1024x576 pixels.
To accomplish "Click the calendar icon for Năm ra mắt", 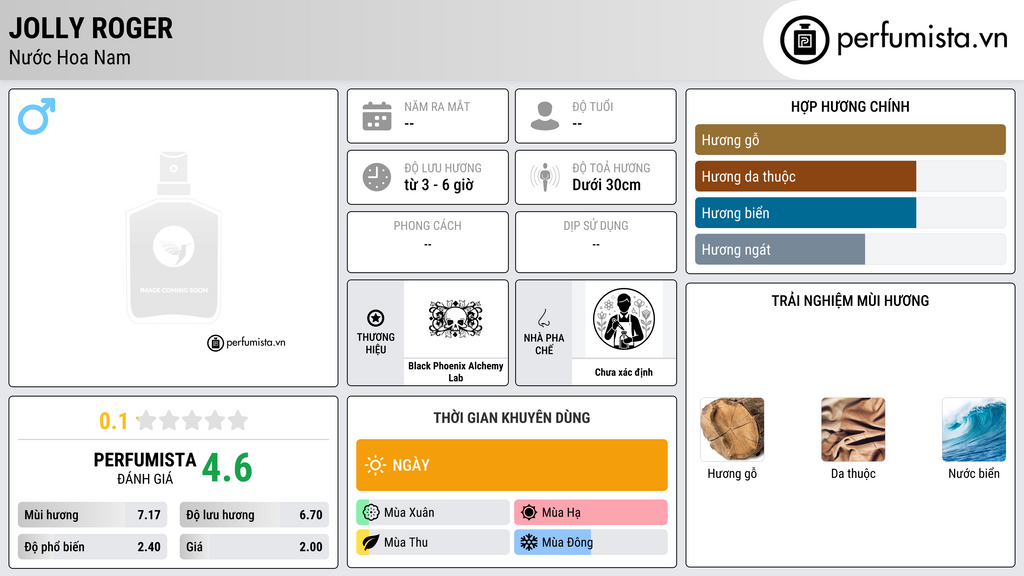I will (377, 116).
